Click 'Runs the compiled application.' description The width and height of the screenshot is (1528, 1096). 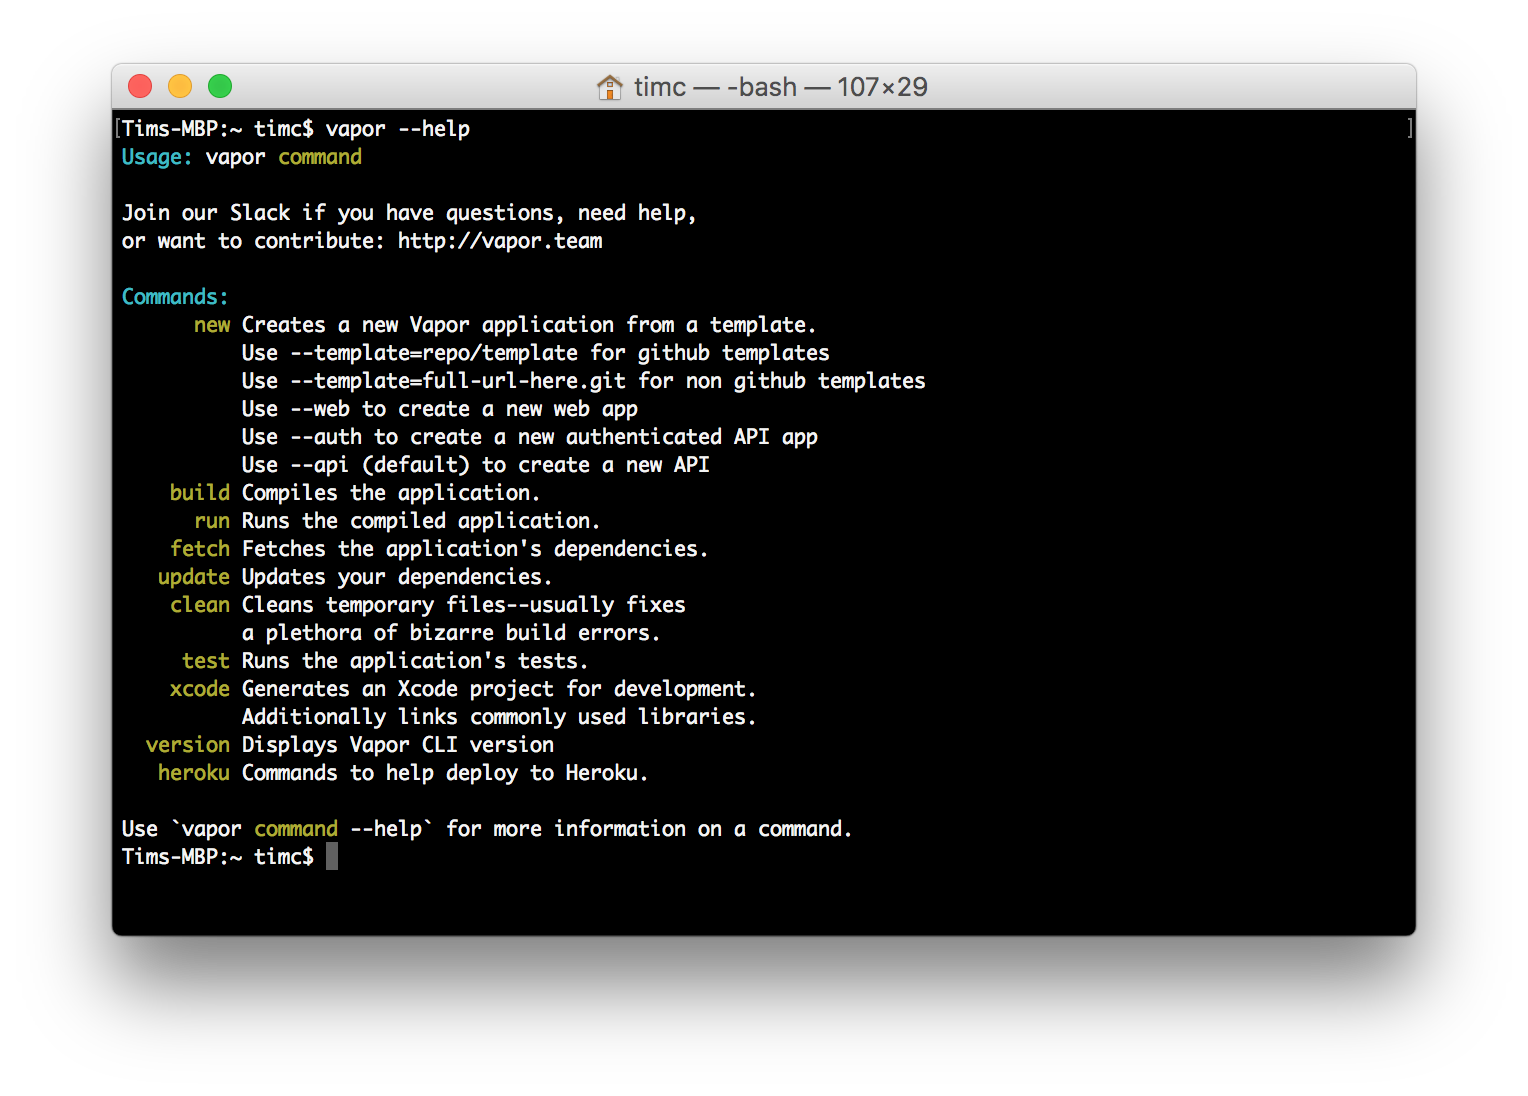click(421, 521)
